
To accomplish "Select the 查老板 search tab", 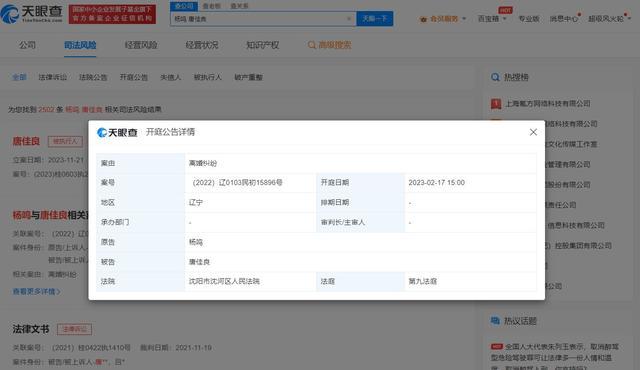I will 211,6.
